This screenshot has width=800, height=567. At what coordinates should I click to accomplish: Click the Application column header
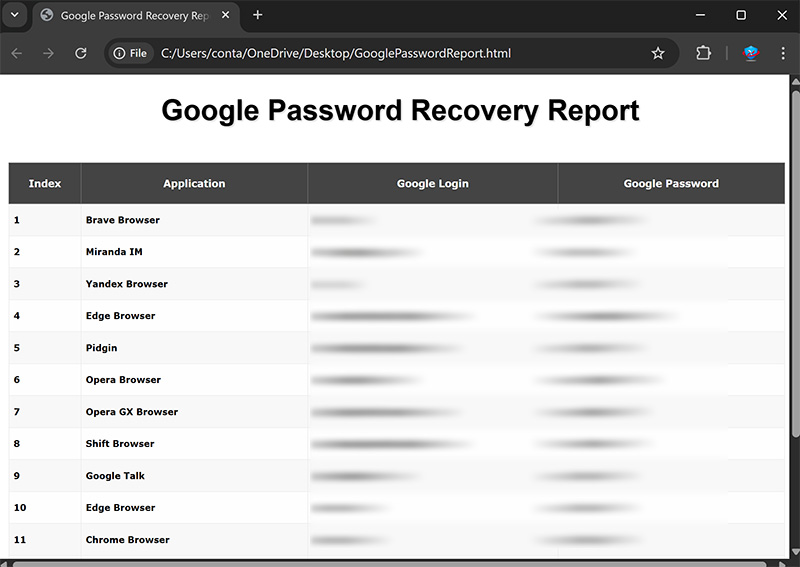click(x=194, y=184)
